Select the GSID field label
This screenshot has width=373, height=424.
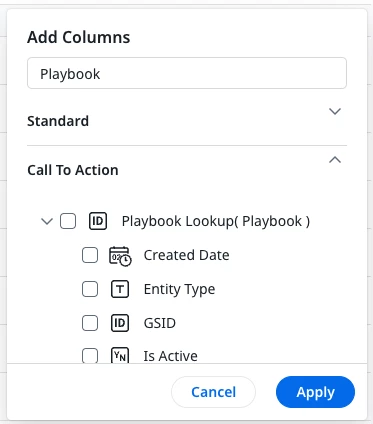(x=160, y=323)
